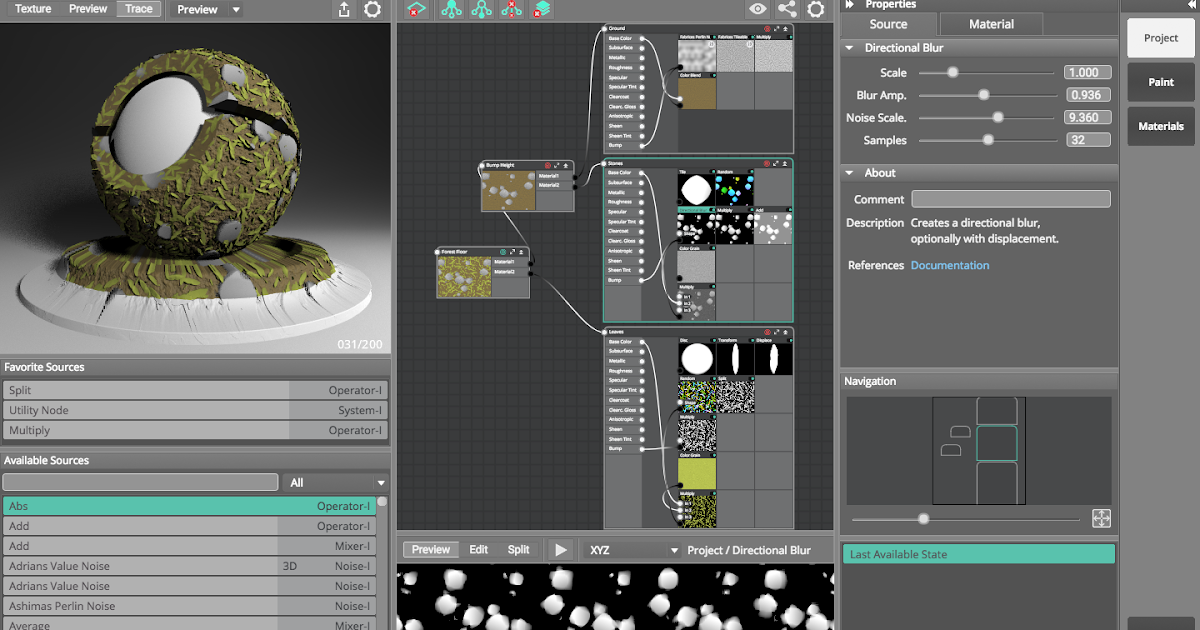Open the XYZ dropdown in preview bar
This screenshot has height=630, width=1200.
coord(632,550)
